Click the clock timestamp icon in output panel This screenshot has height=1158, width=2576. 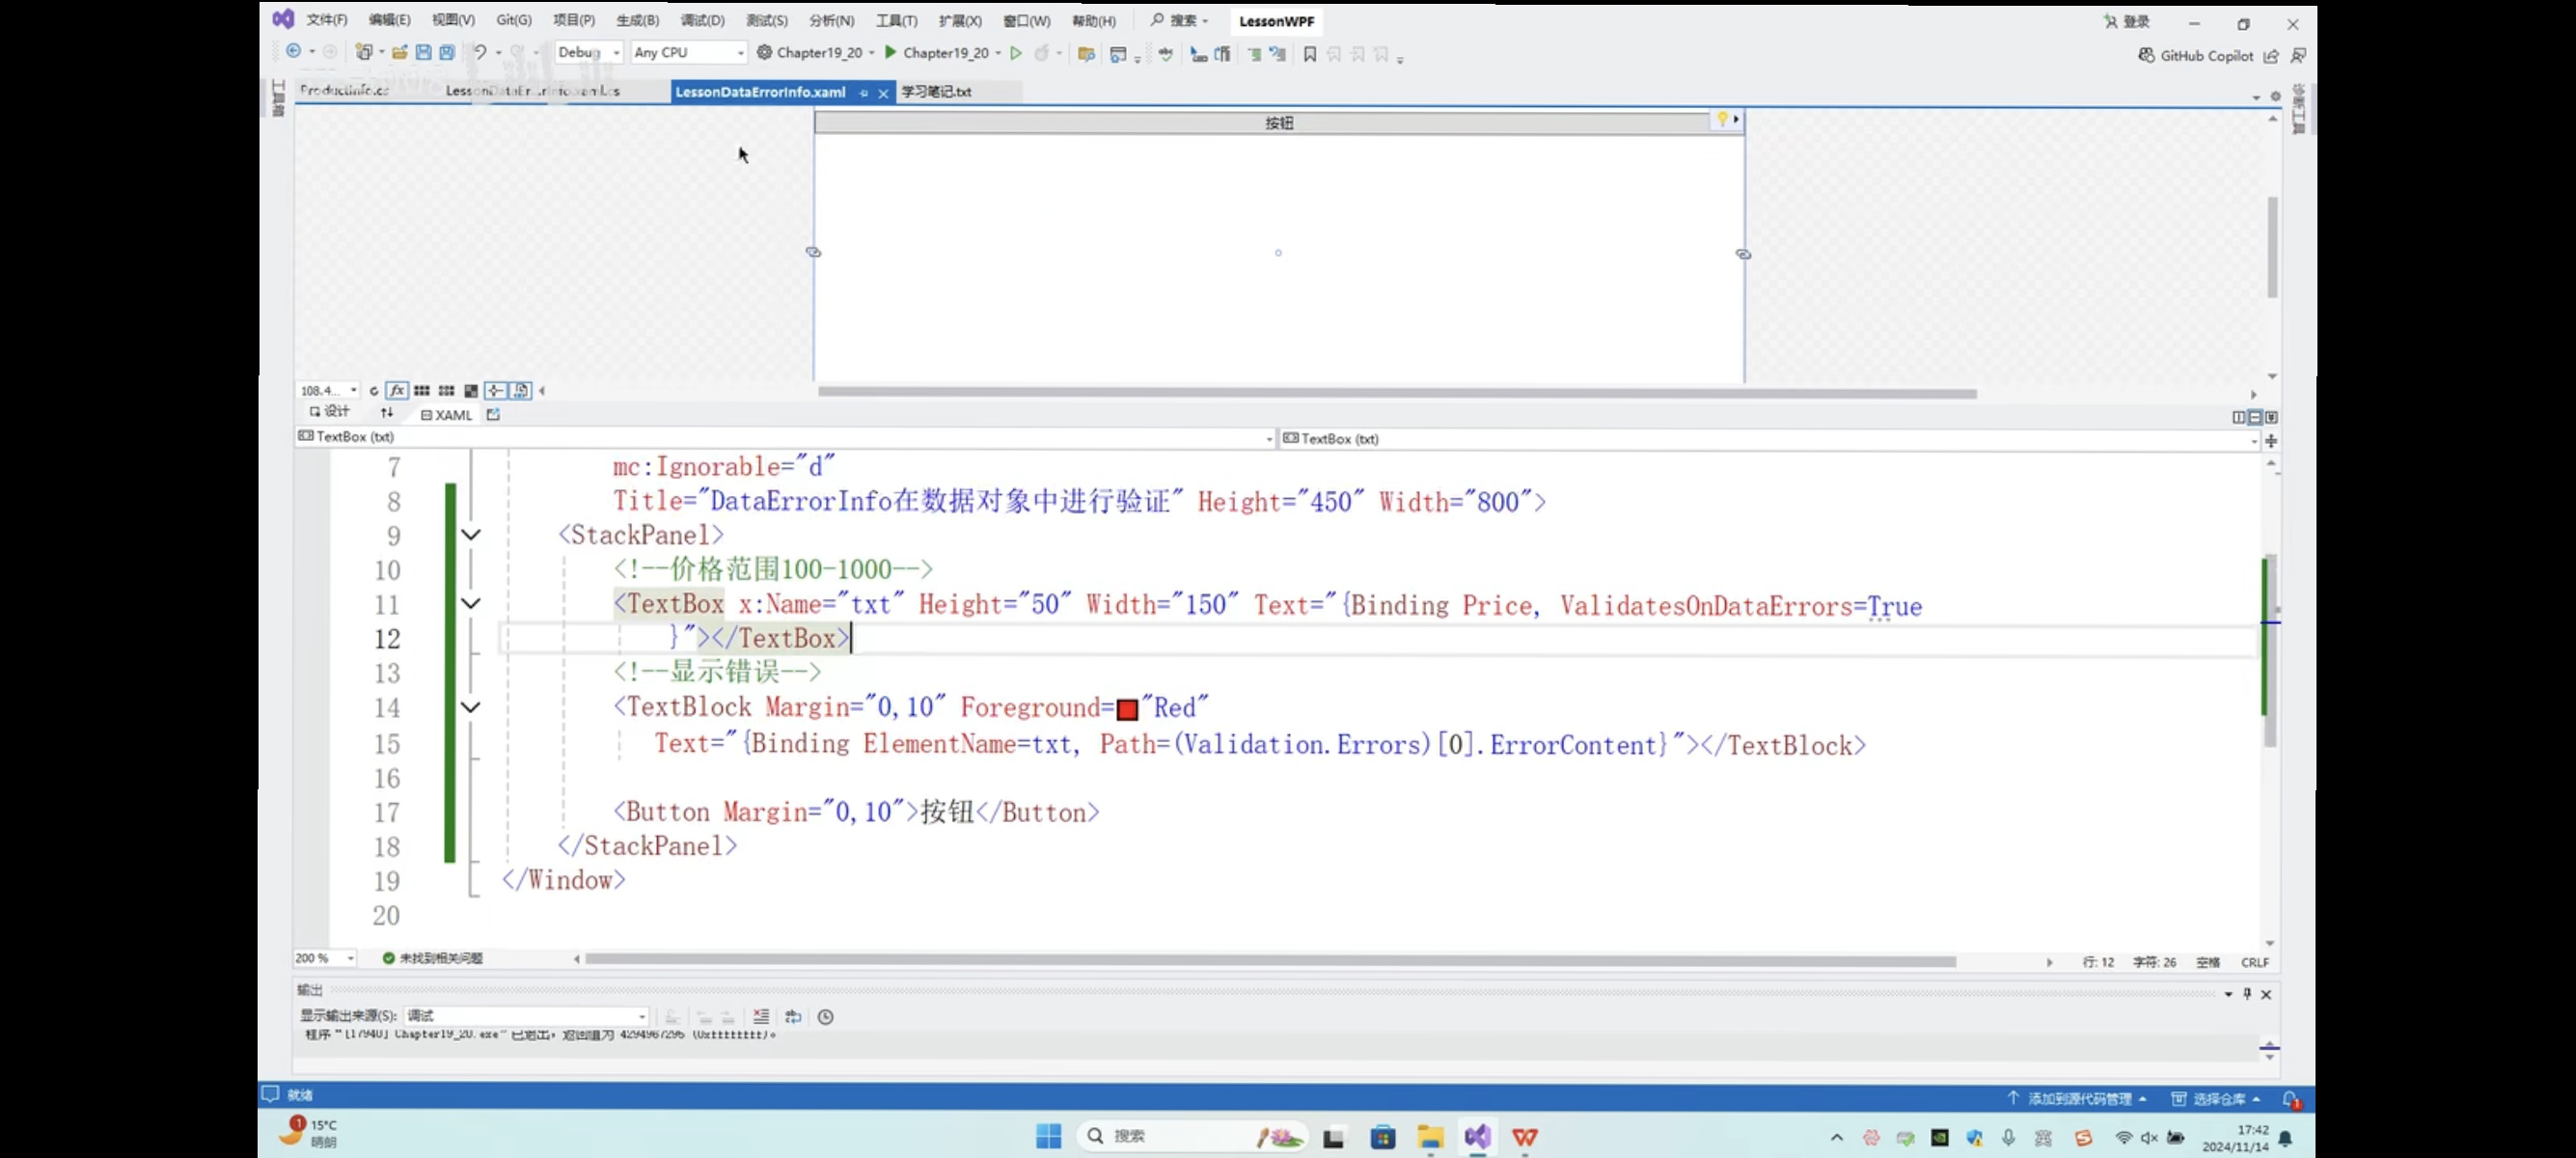[x=825, y=1017]
